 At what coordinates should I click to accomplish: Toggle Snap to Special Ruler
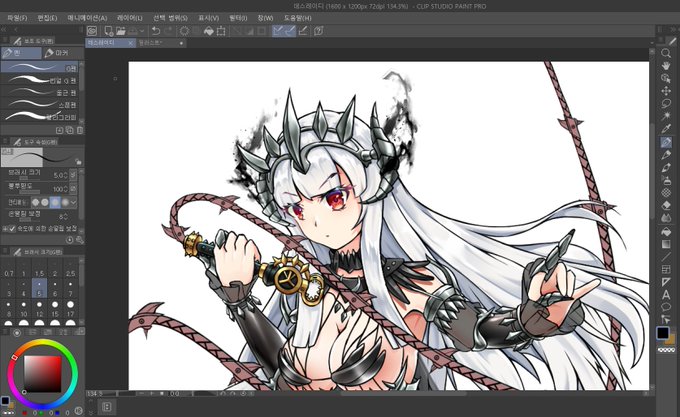[x=290, y=31]
